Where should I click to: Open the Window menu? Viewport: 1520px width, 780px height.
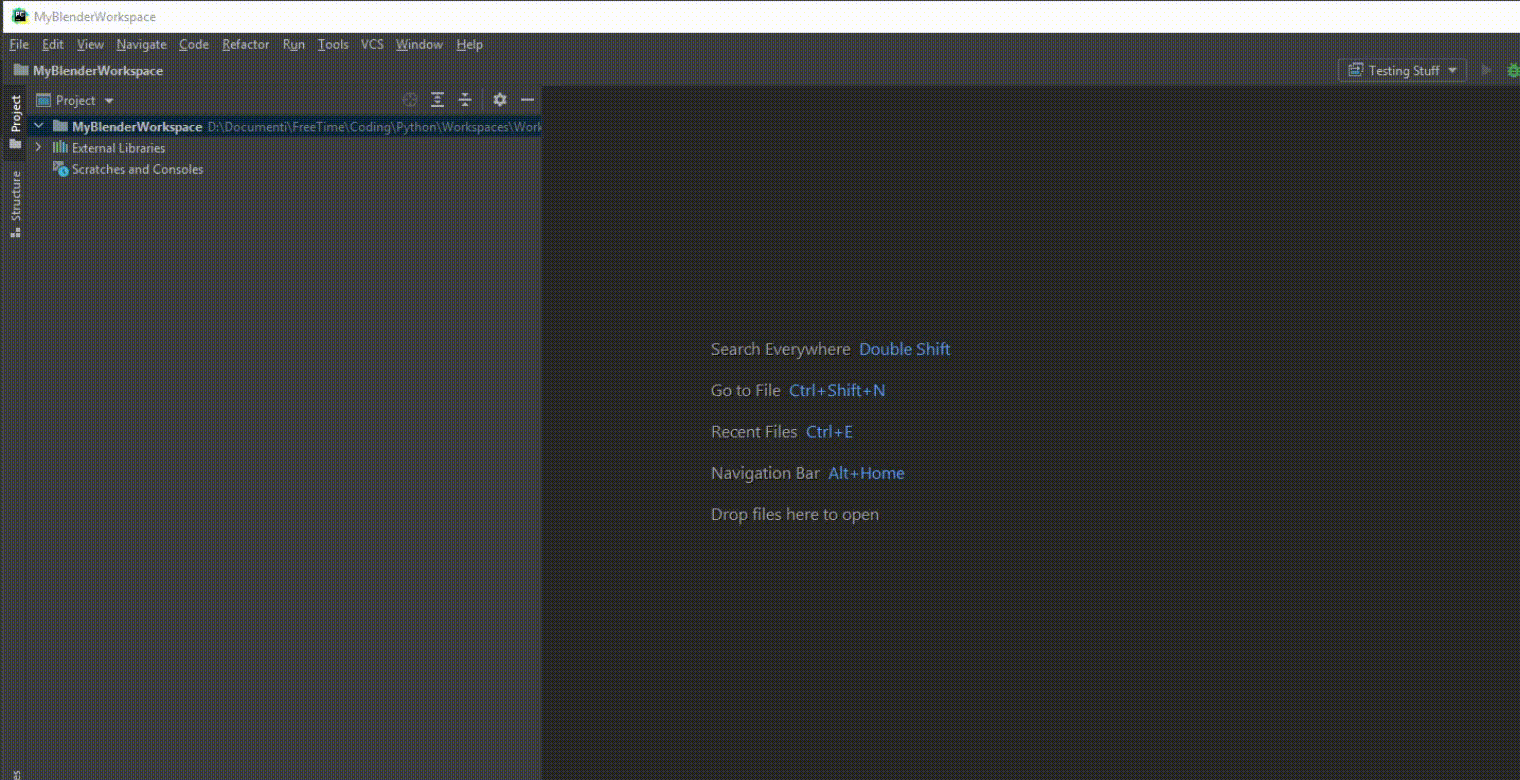coord(419,44)
